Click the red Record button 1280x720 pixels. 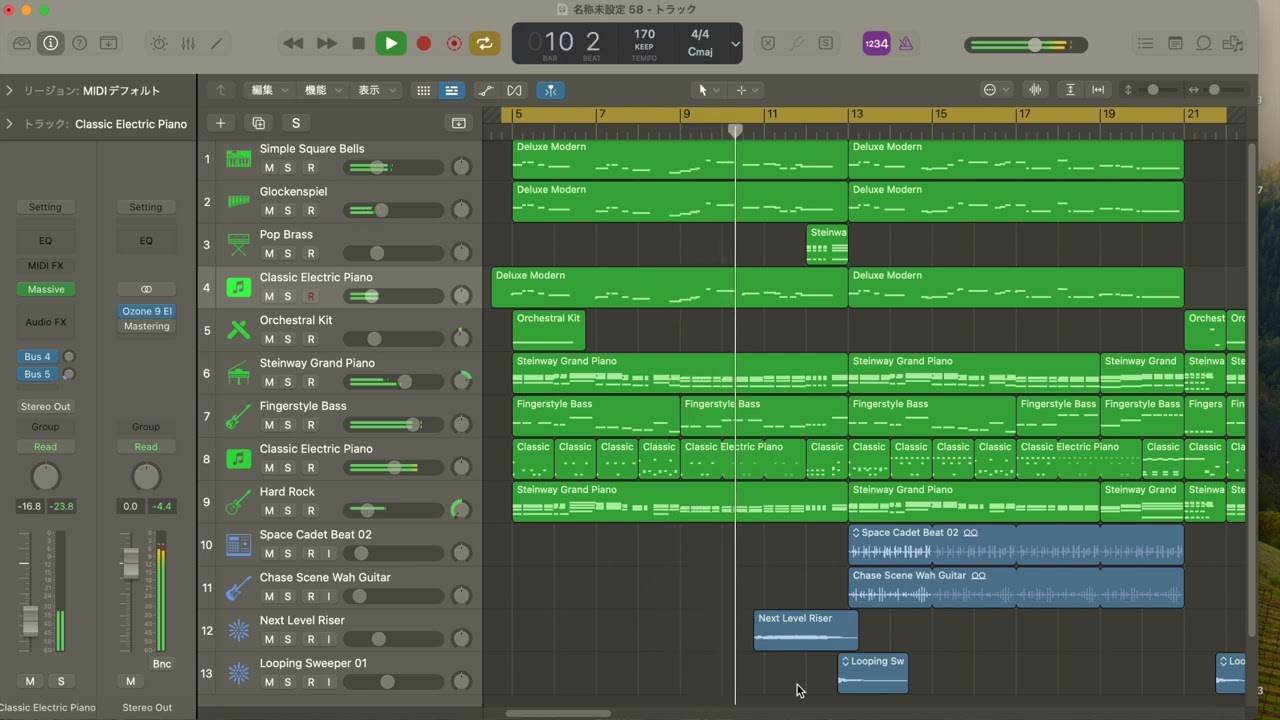[x=423, y=44]
